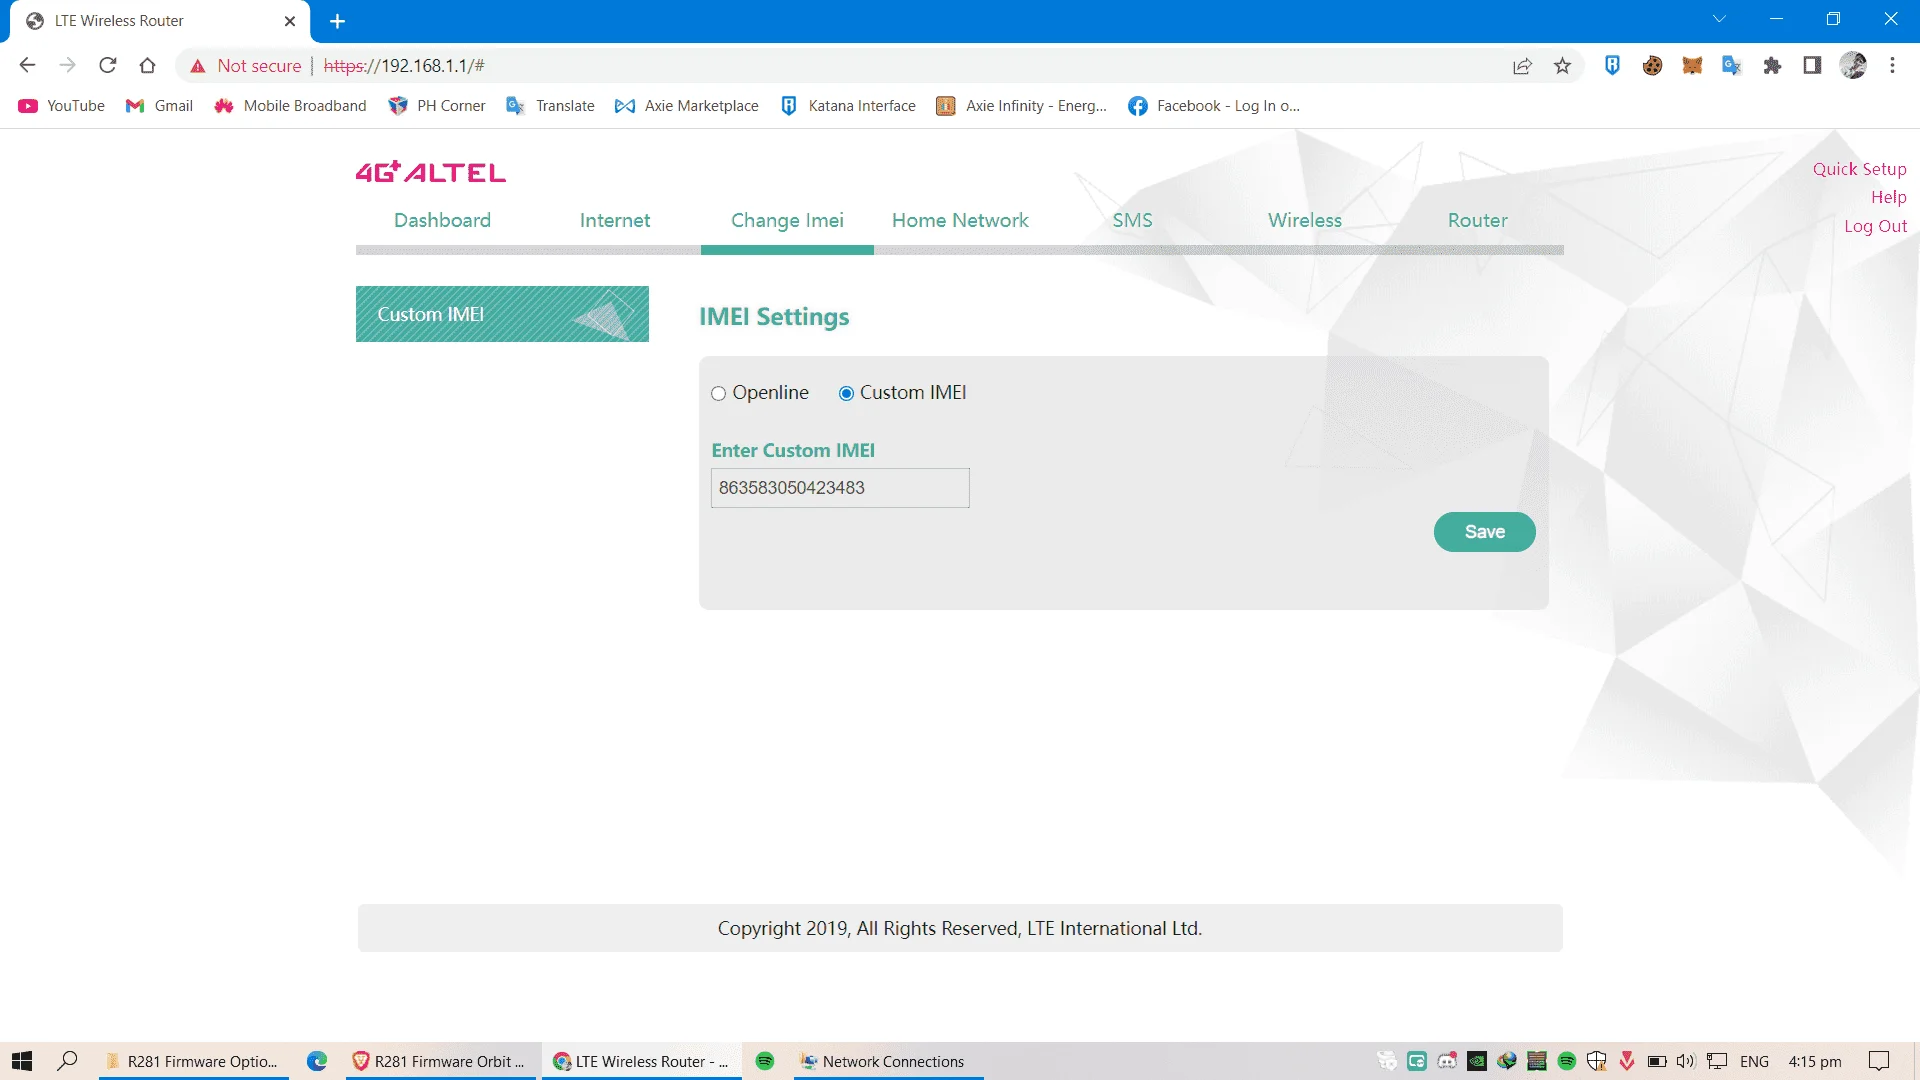
Task: Open the Windows Start menu
Action: point(22,1061)
